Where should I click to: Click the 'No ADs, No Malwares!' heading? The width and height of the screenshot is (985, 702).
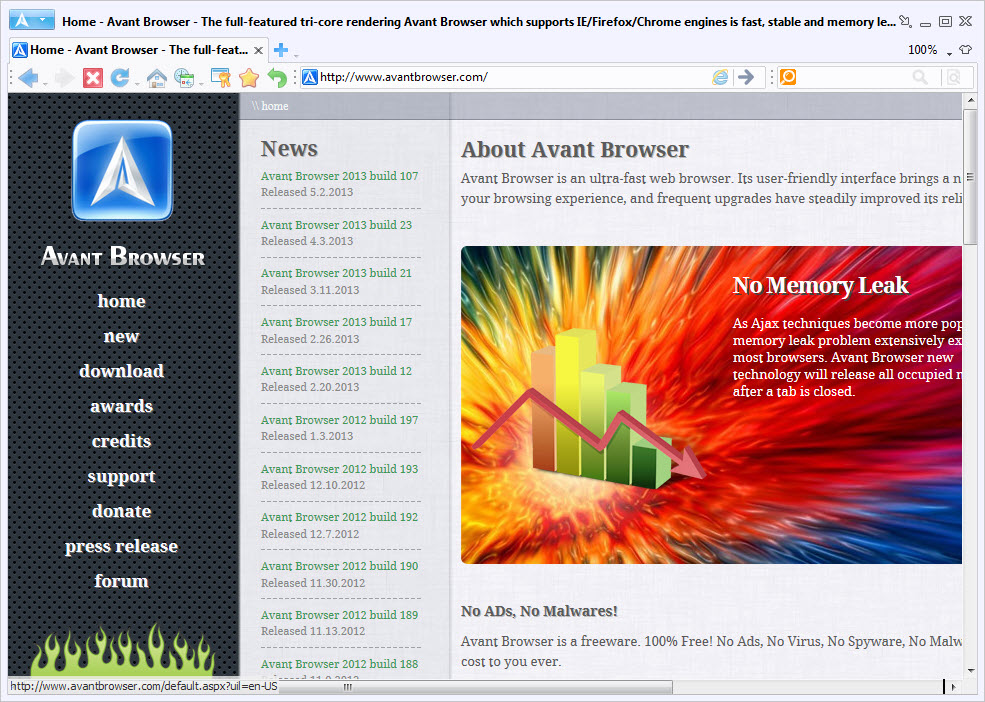click(539, 611)
